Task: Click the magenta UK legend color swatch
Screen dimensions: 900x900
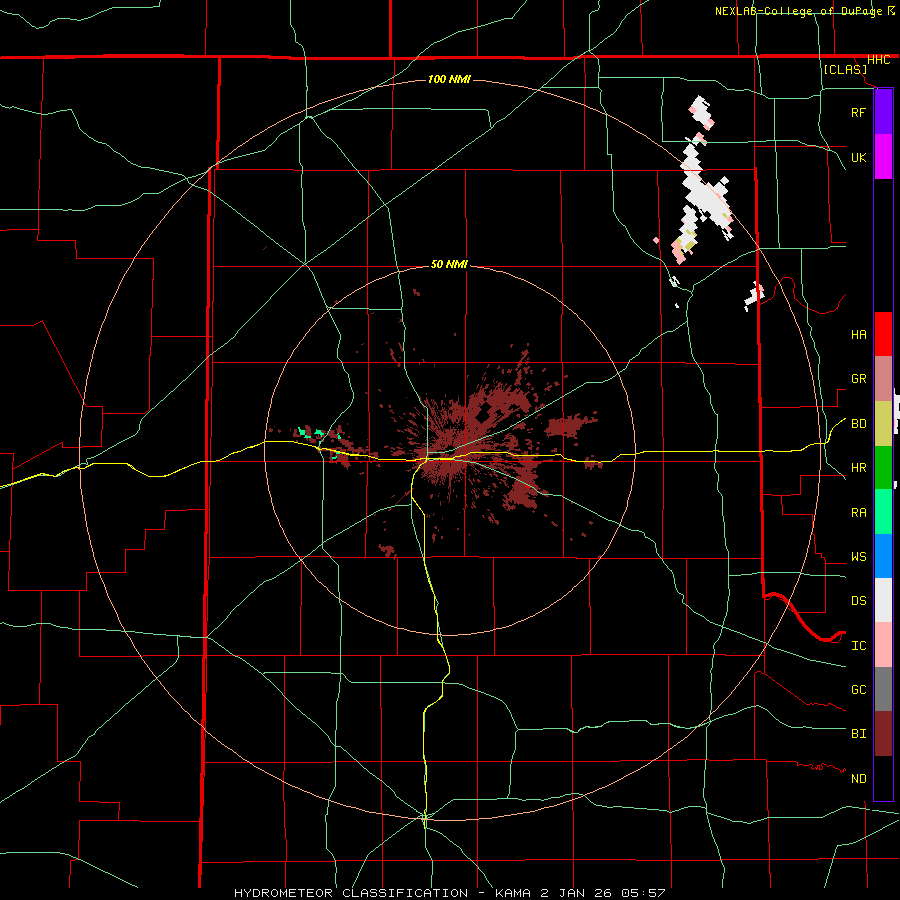Action: tap(883, 157)
